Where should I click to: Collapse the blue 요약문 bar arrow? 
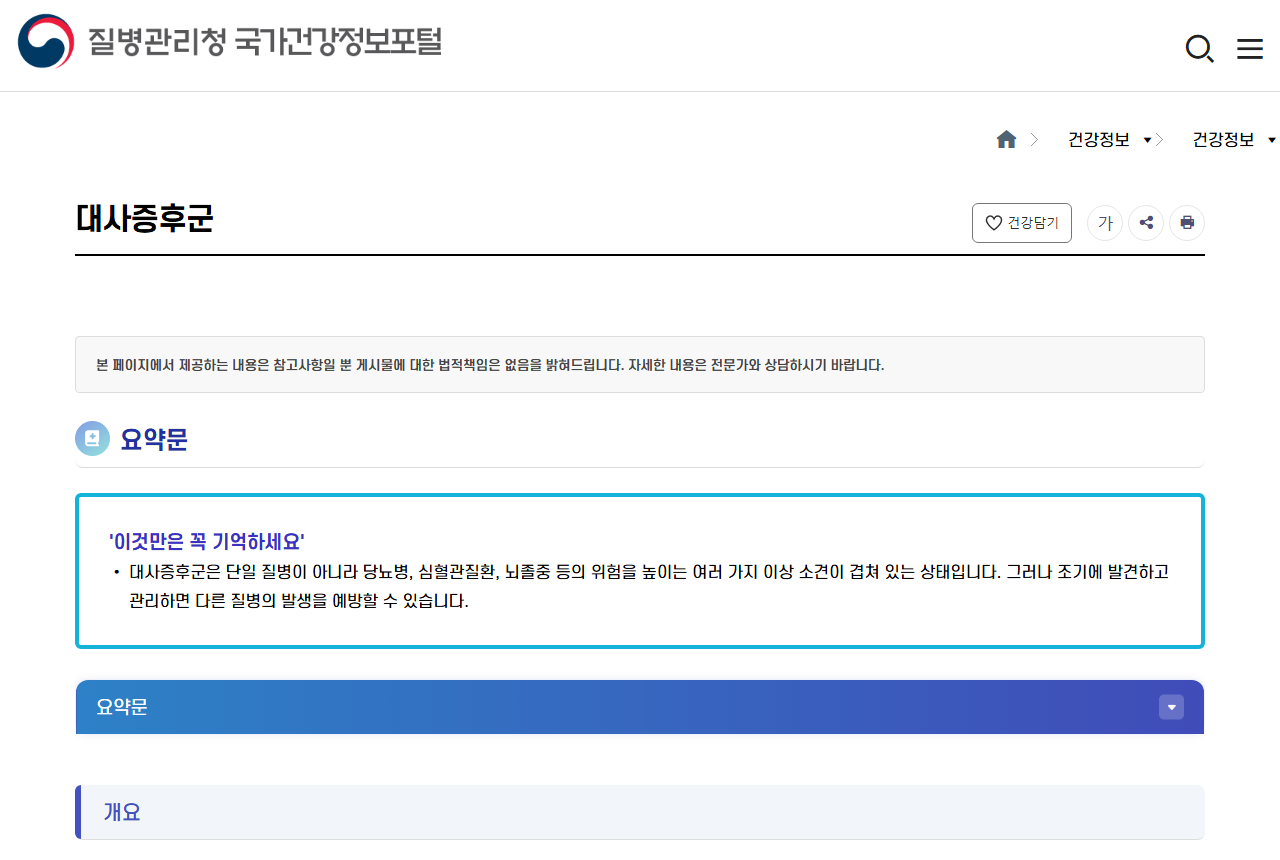click(x=1171, y=707)
